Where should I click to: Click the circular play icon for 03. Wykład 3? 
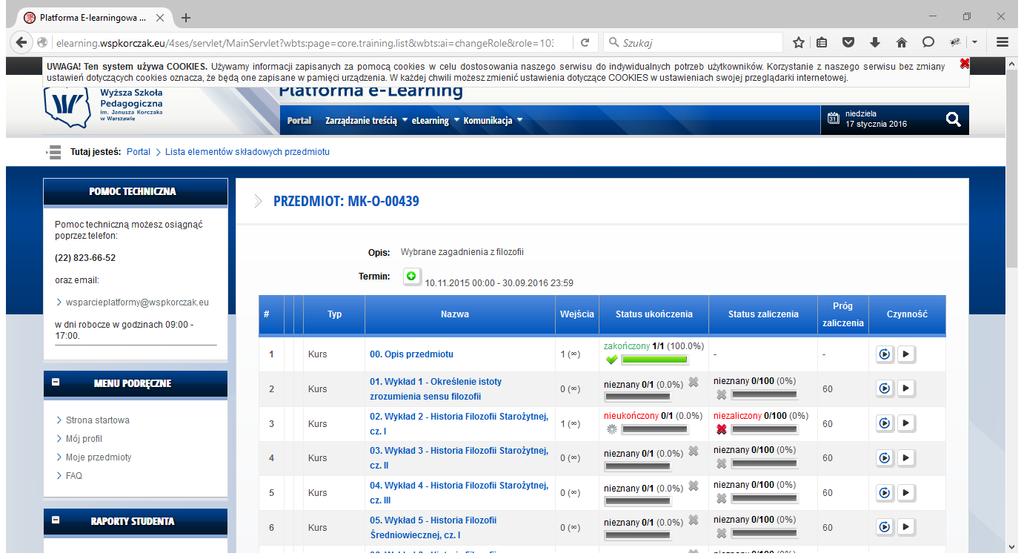click(884, 458)
